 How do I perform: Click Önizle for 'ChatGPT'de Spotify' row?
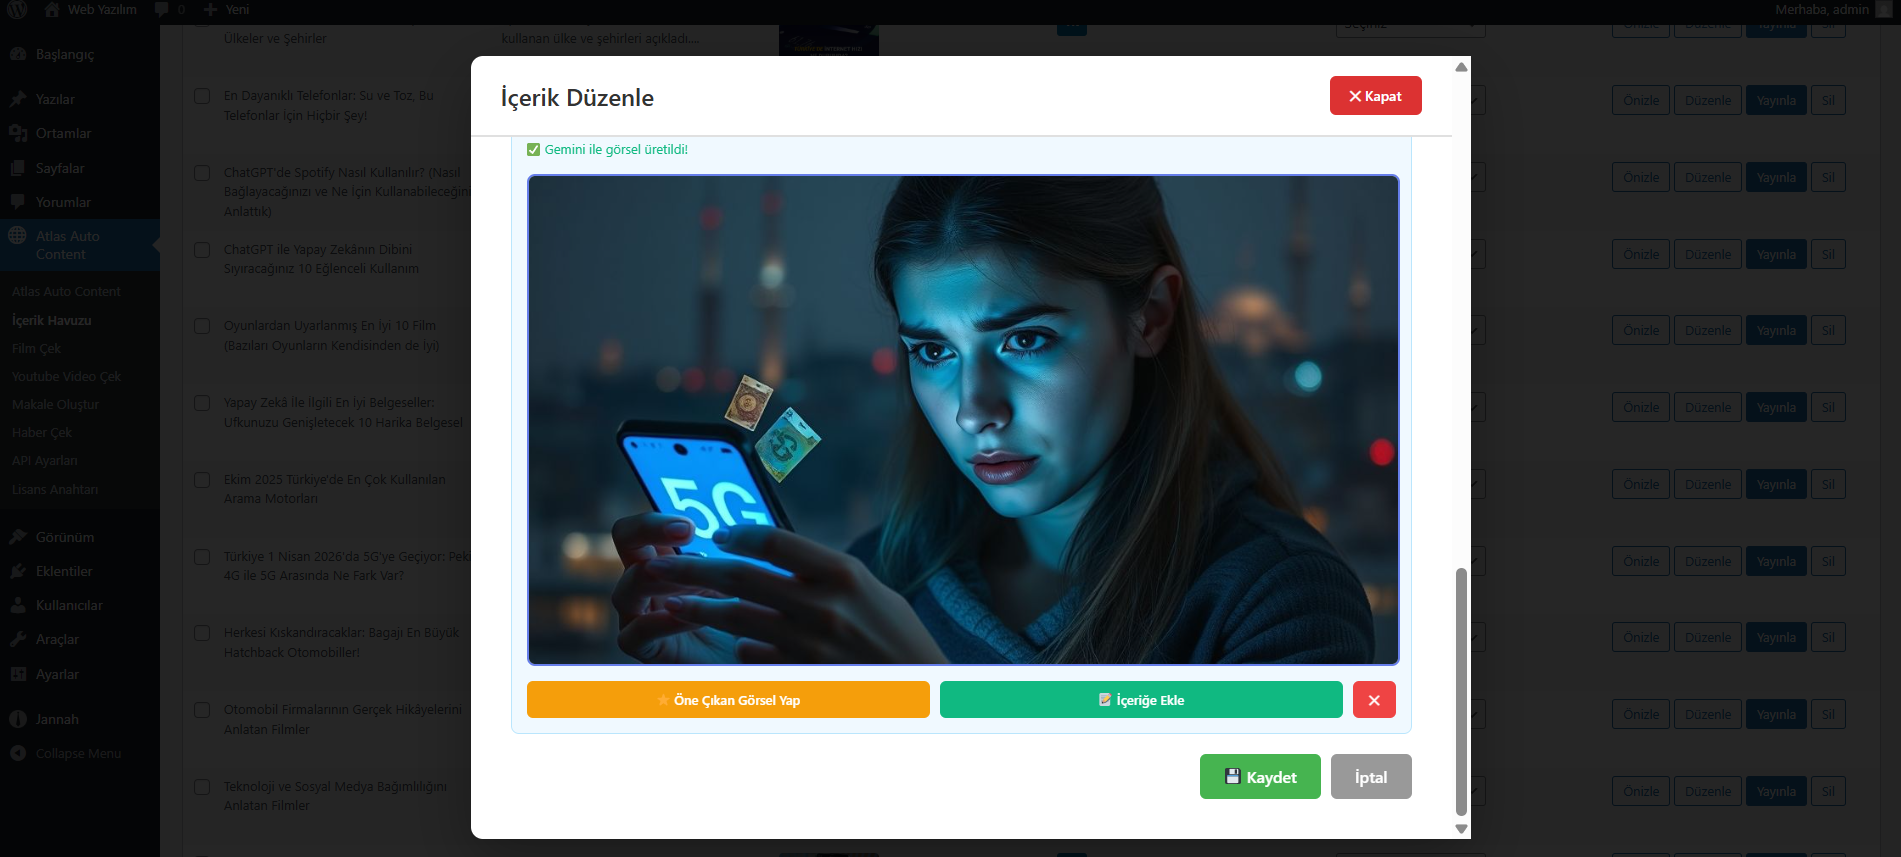(1641, 177)
